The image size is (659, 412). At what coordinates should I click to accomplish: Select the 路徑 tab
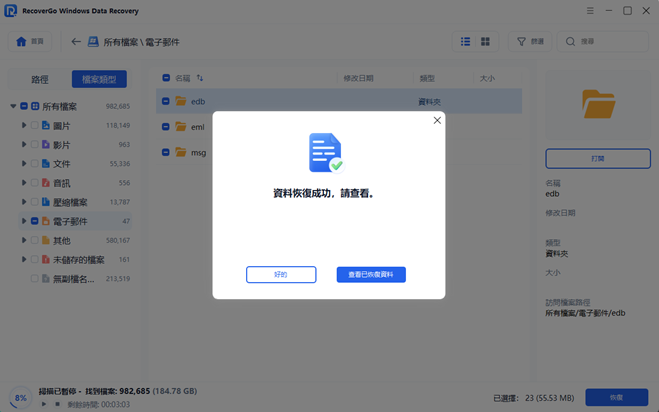point(40,79)
